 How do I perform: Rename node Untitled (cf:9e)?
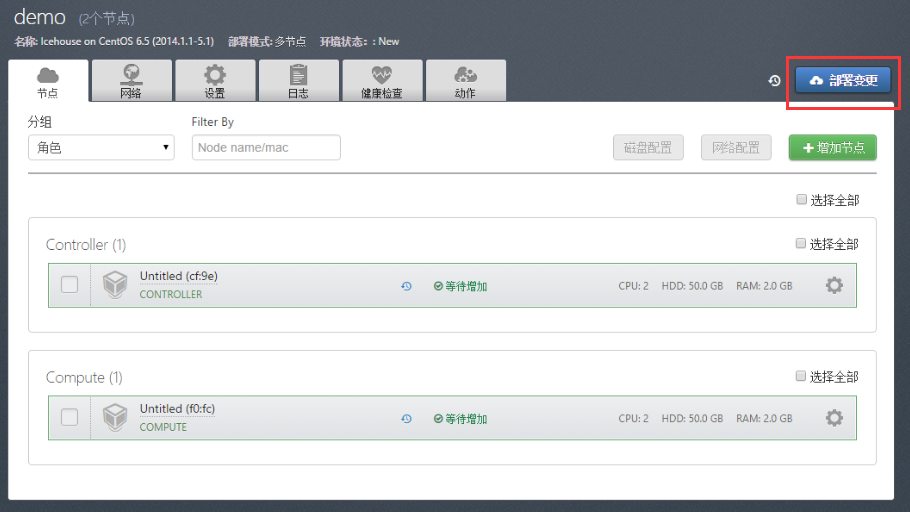pyautogui.click(x=179, y=276)
